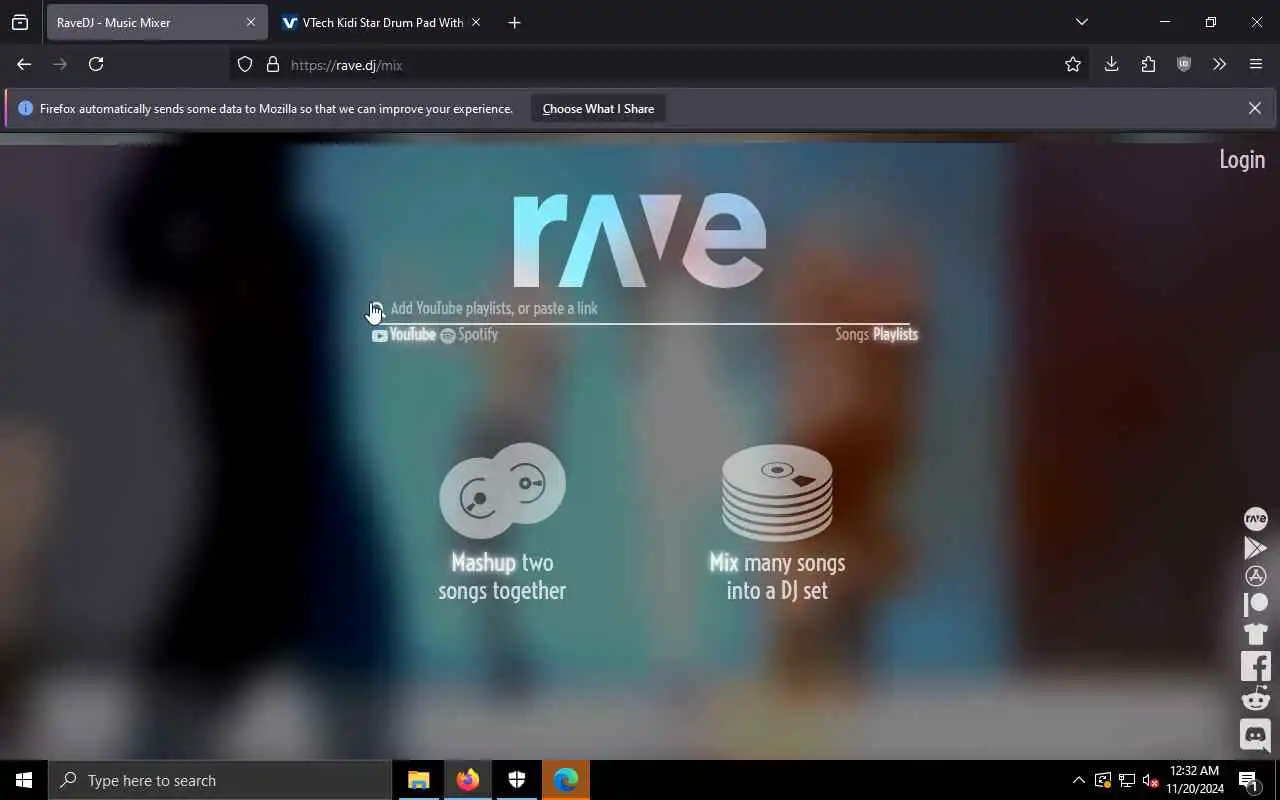
Task: Click the stacked discs DJ set icon
Action: [777, 492]
